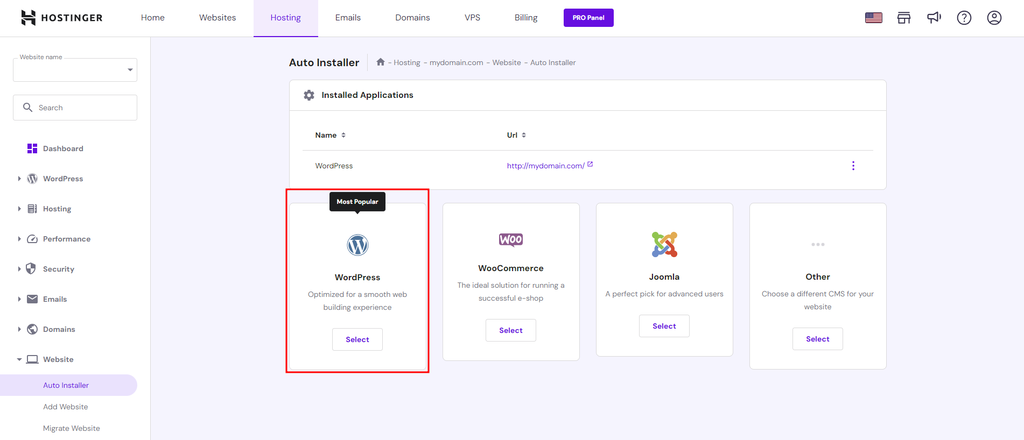Screen dimensions: 1024x440
Task: Open the help question mark icon
Action: tap(964, 18)
